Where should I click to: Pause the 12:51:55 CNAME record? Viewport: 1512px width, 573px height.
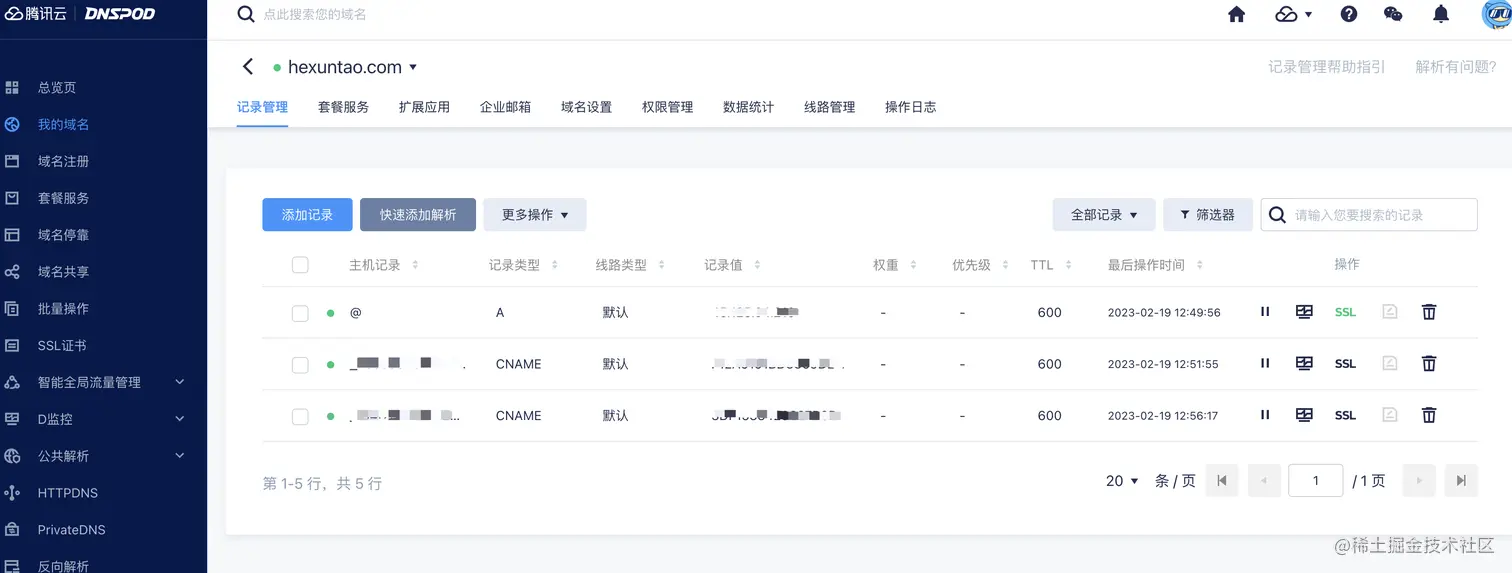tap(1265, 363)
